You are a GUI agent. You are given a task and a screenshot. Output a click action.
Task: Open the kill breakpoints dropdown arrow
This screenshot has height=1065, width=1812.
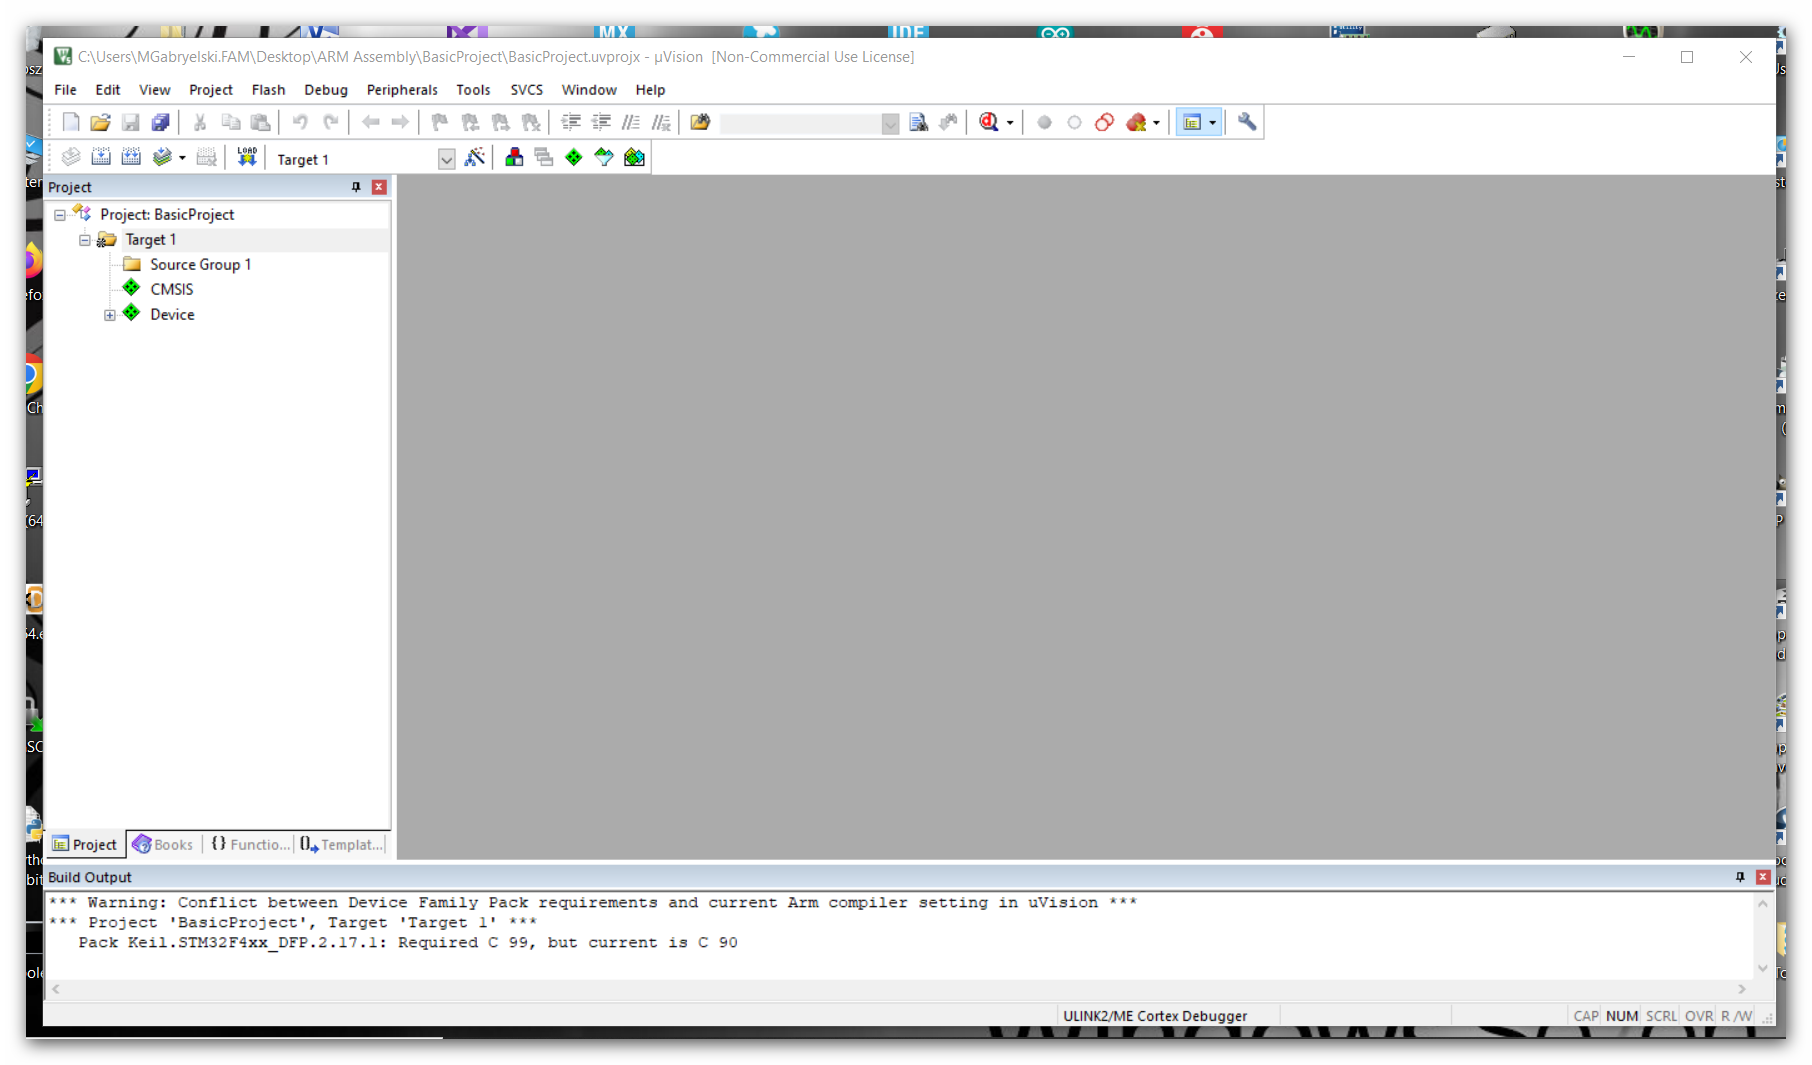click(x=1156, y=122)
